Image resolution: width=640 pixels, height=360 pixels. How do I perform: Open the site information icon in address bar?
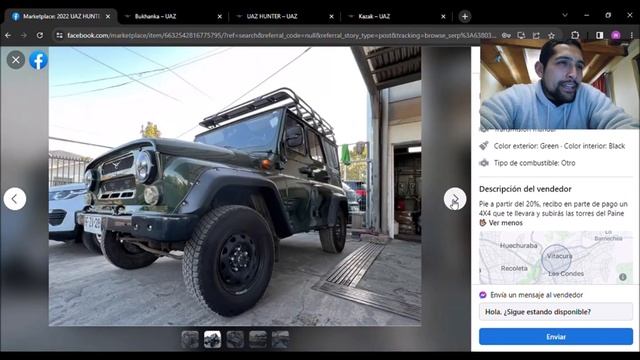[60, 36]
